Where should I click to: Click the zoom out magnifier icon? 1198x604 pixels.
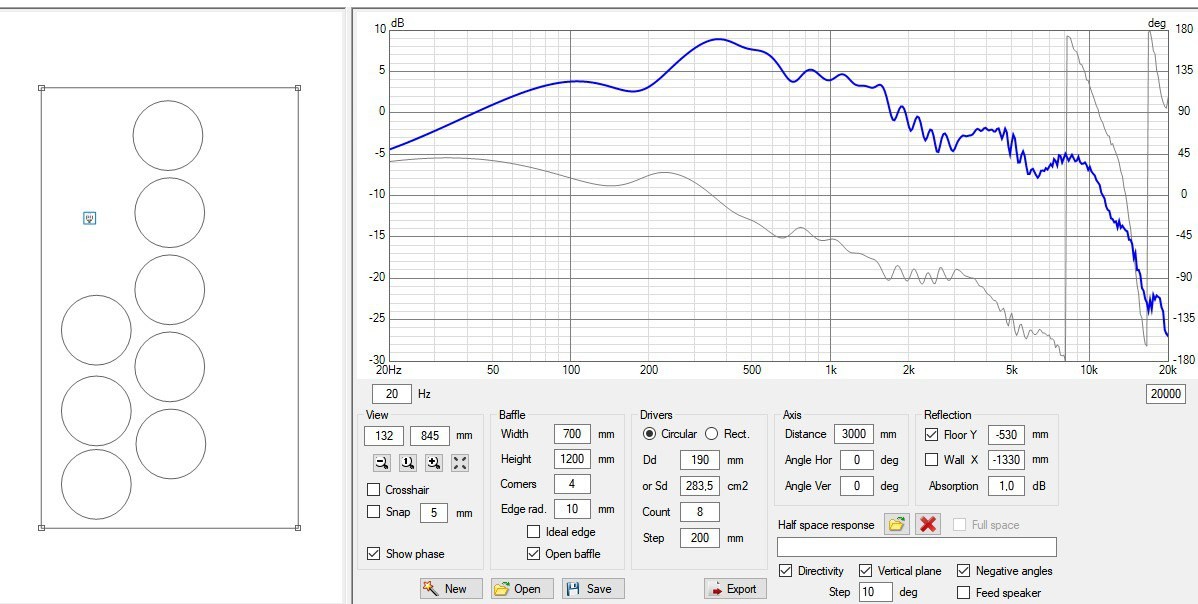click(x=381, y=462)
